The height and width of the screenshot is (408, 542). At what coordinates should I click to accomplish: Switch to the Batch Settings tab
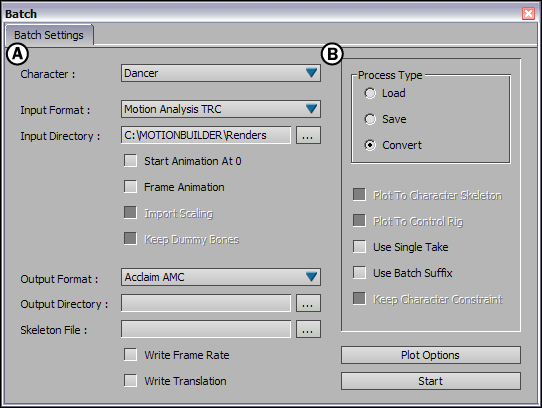point(49,35)
